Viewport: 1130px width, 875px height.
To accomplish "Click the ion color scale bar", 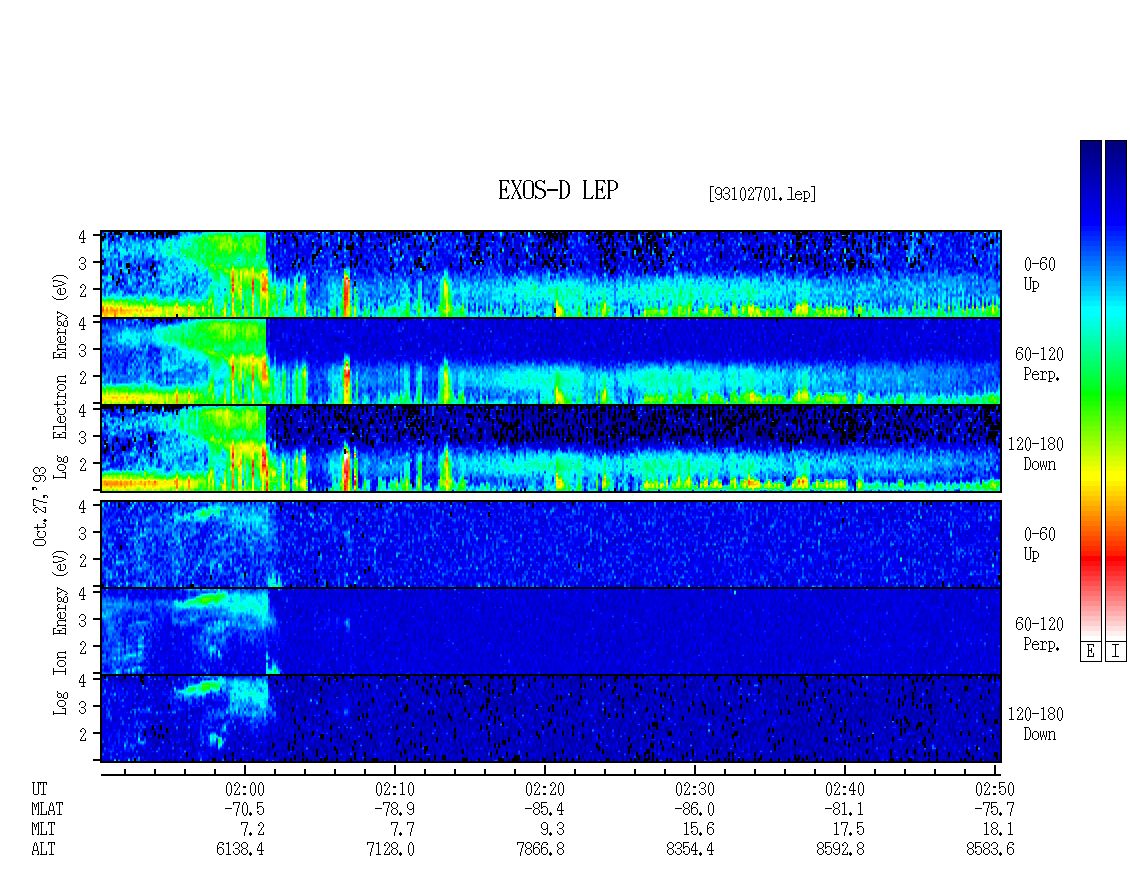I will coord(1116,390).
